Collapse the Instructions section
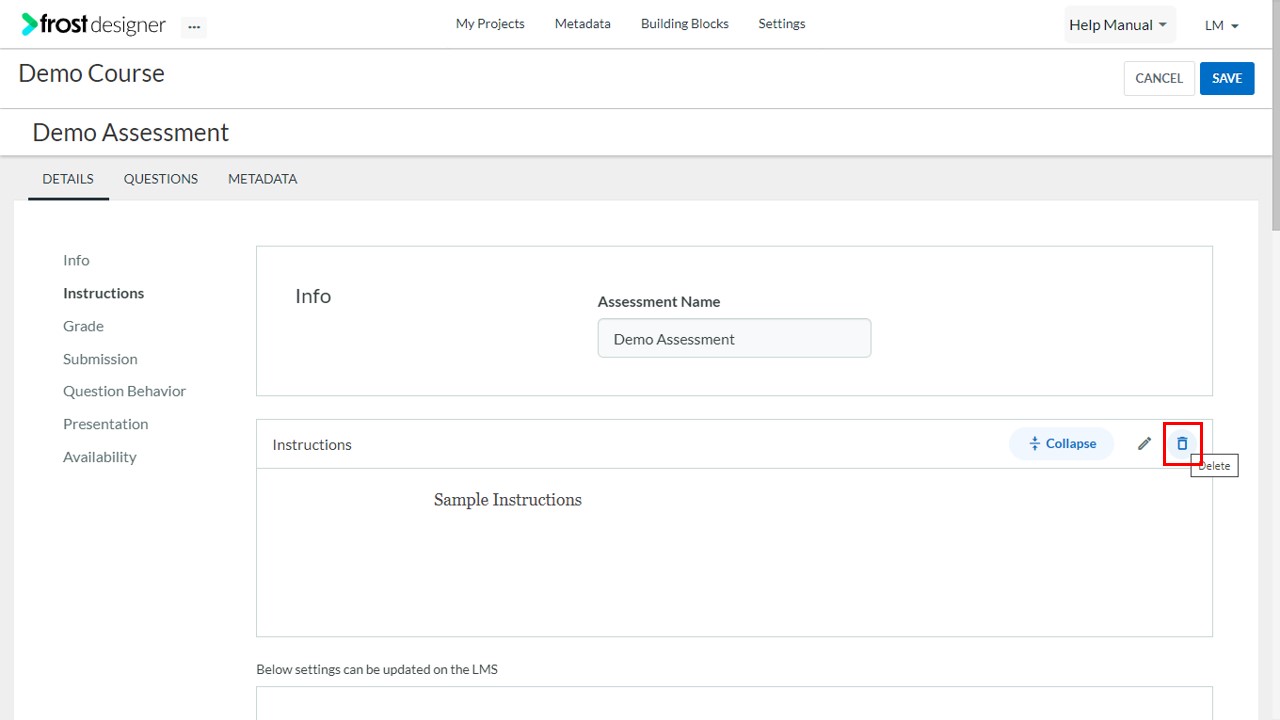1280x720 pixels. tap(1061, 444)
